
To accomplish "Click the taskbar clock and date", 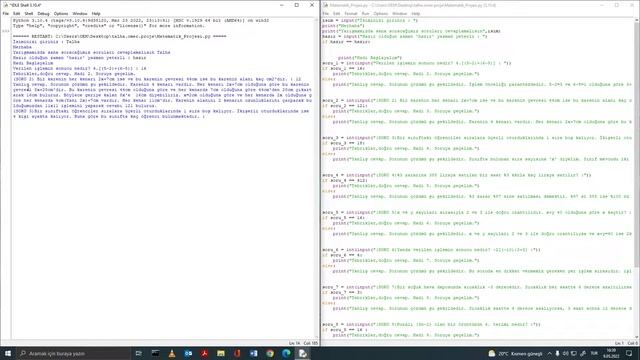I will pos(611,353).
